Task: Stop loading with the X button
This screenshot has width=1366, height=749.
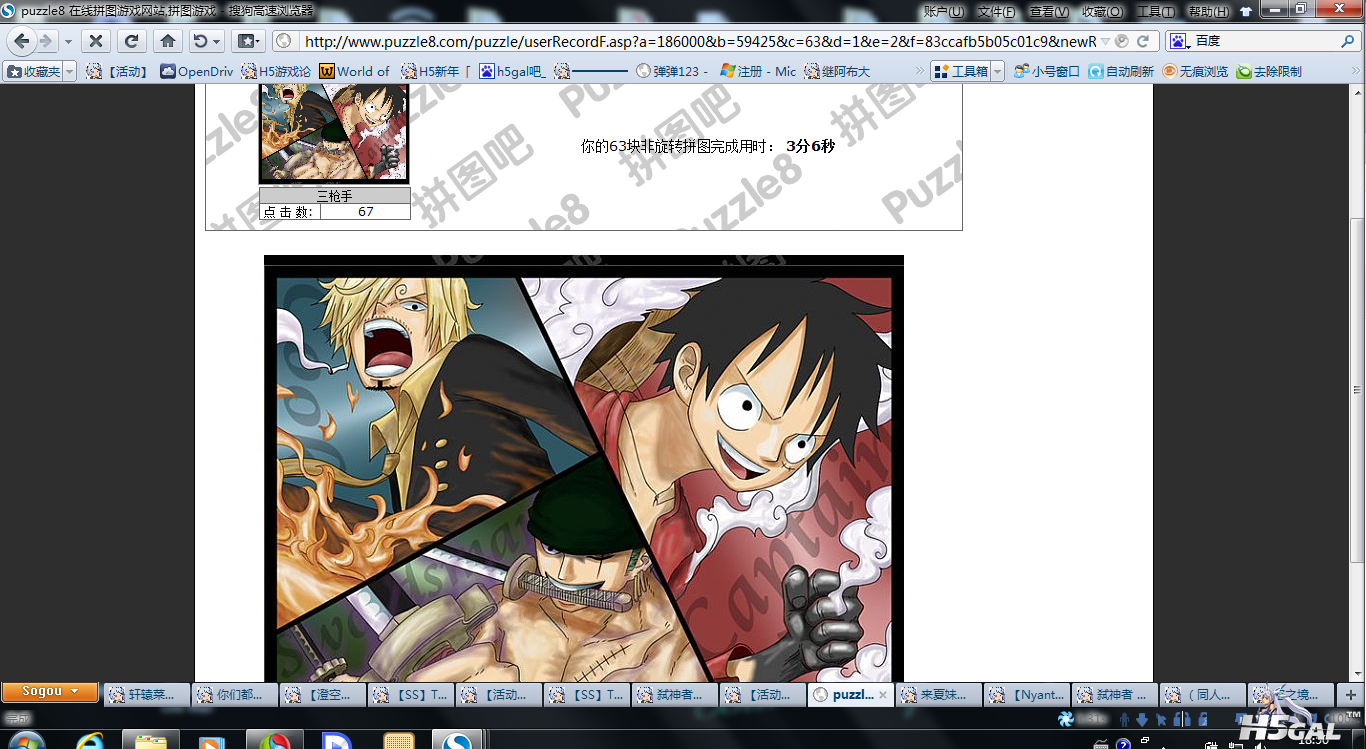Action: click(95, 41)
